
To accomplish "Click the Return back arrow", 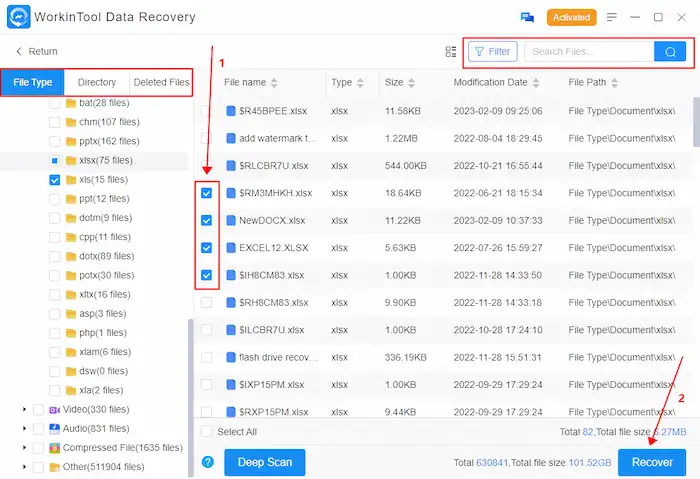I will pyautogui.click(x=19, y=51).
